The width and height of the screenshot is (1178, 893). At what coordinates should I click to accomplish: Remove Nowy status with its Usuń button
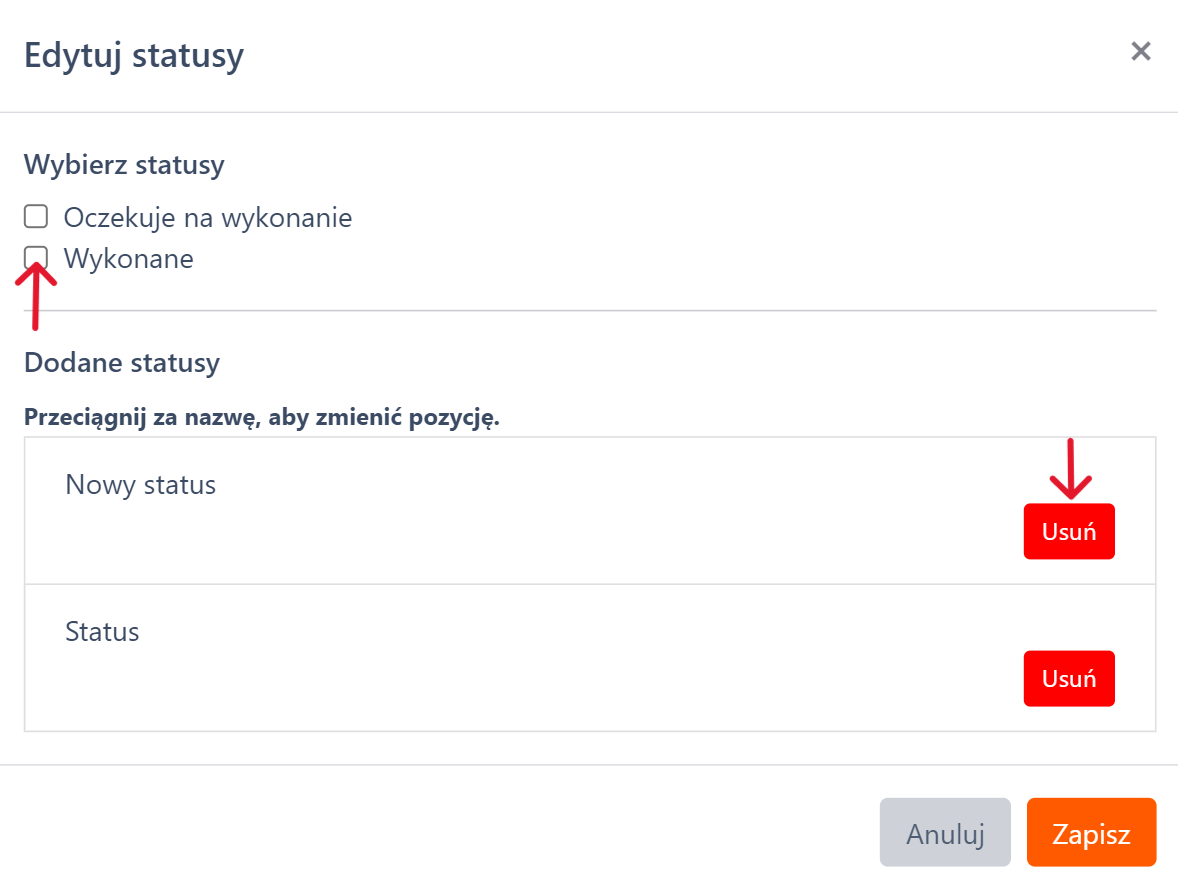click(x=1068, y=531)
